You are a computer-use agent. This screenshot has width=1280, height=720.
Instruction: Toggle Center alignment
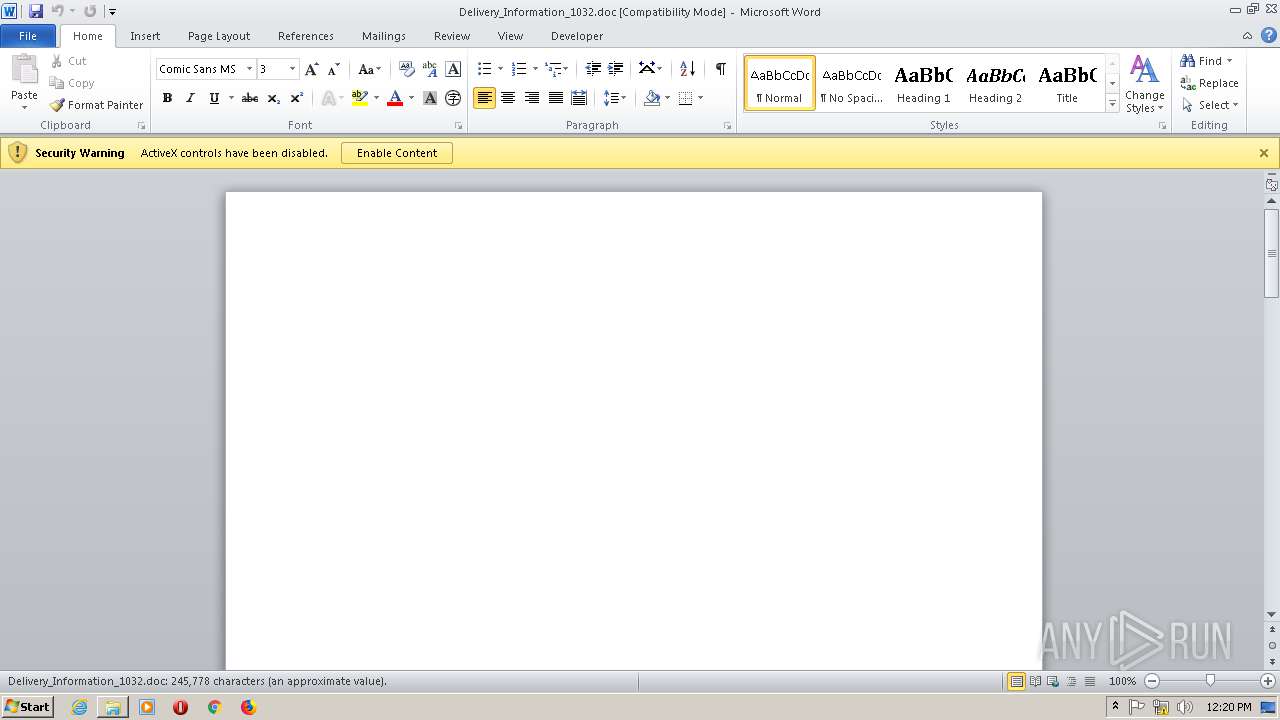coord(508,98)
